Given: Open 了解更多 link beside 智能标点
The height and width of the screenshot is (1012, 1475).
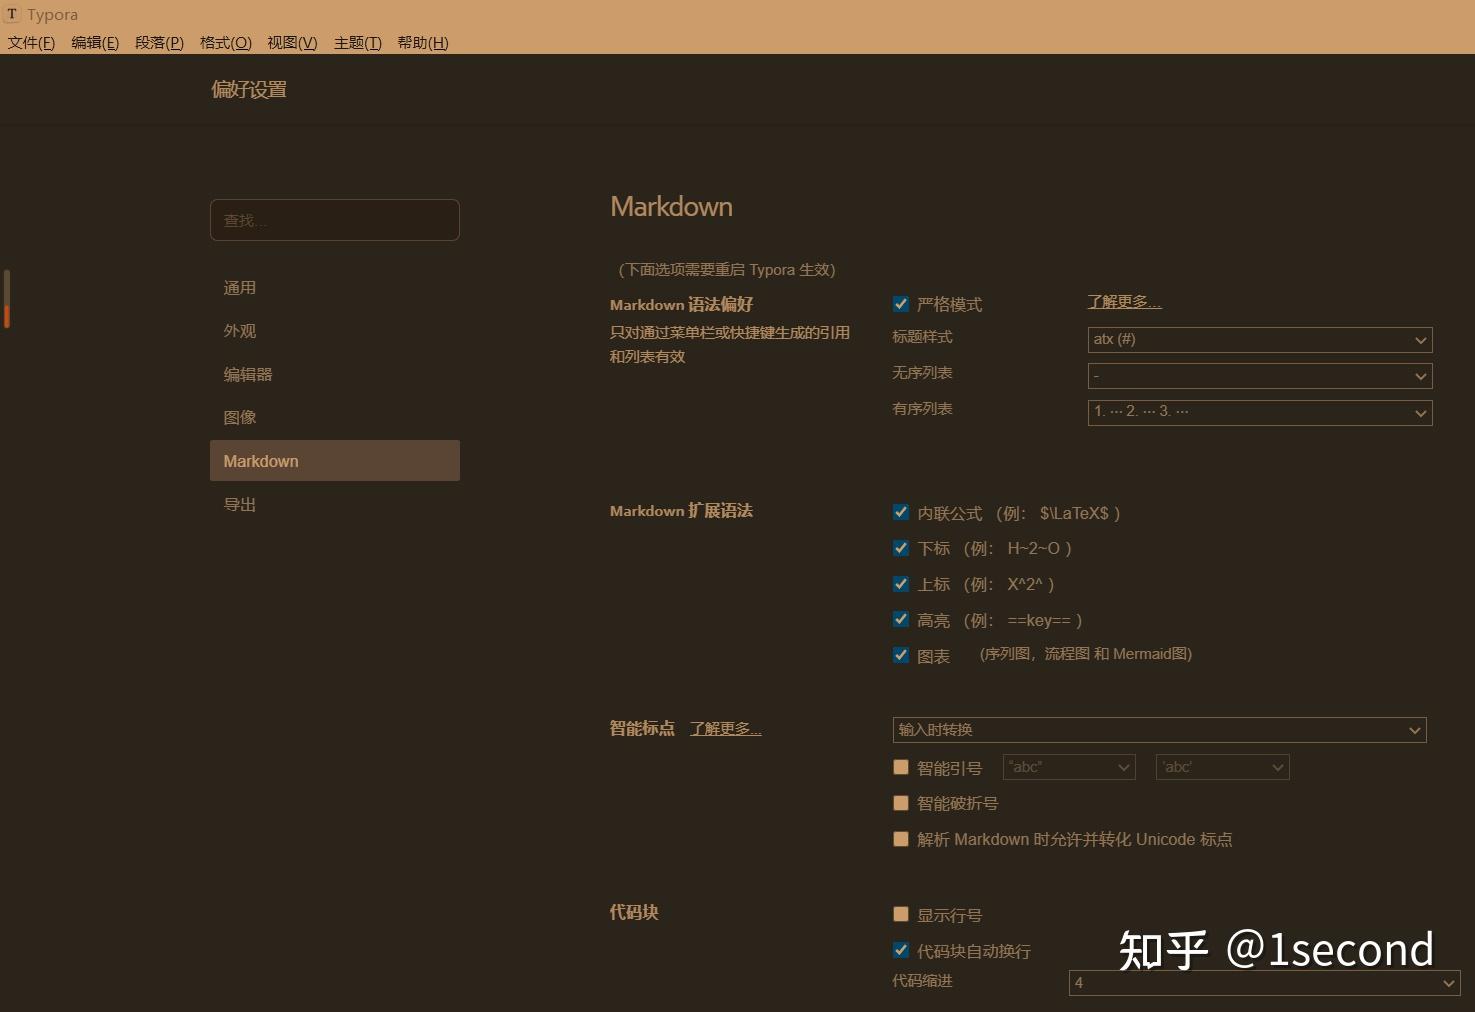Looking at the screenshot, I should coord(725,729).
